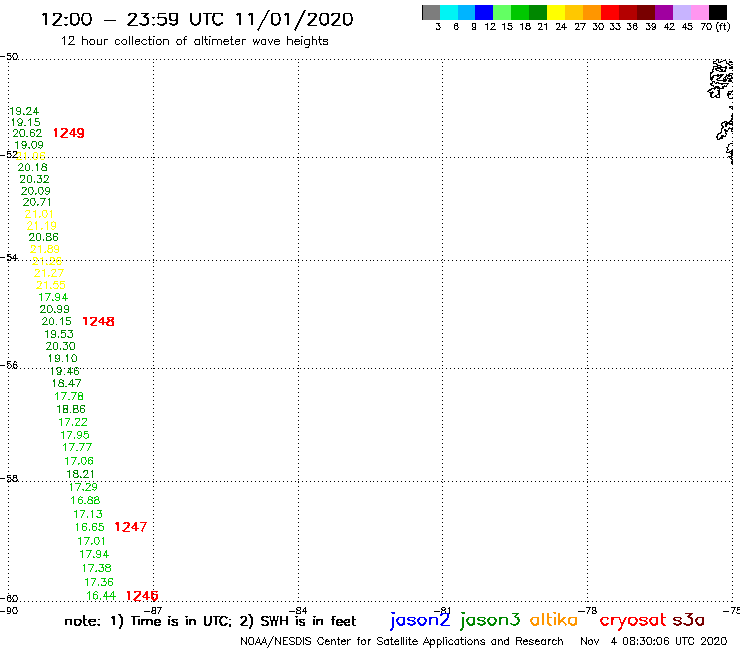Viewport: 740px width, 650px height.
Task: Click the yellow 21.01 wave height value
Action: pyautogui.click(x=39, y=214)
